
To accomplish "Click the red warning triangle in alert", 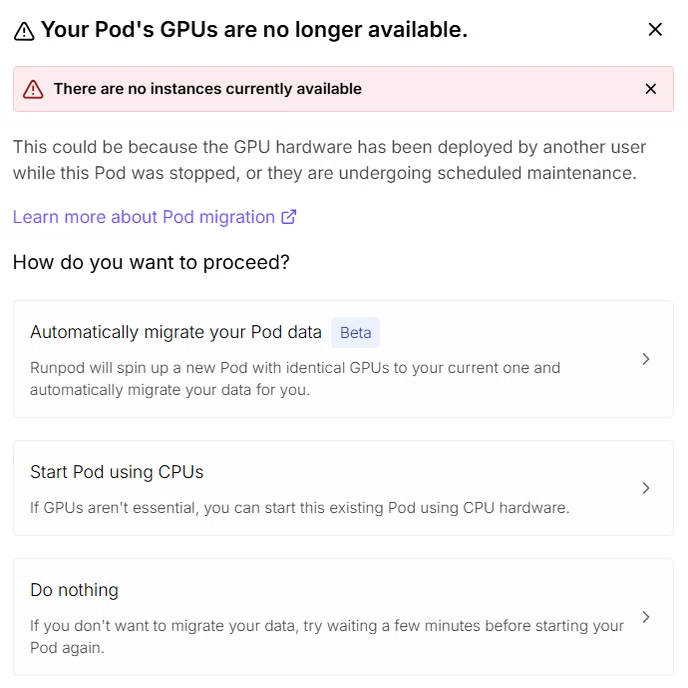I will tap(33, 89).
